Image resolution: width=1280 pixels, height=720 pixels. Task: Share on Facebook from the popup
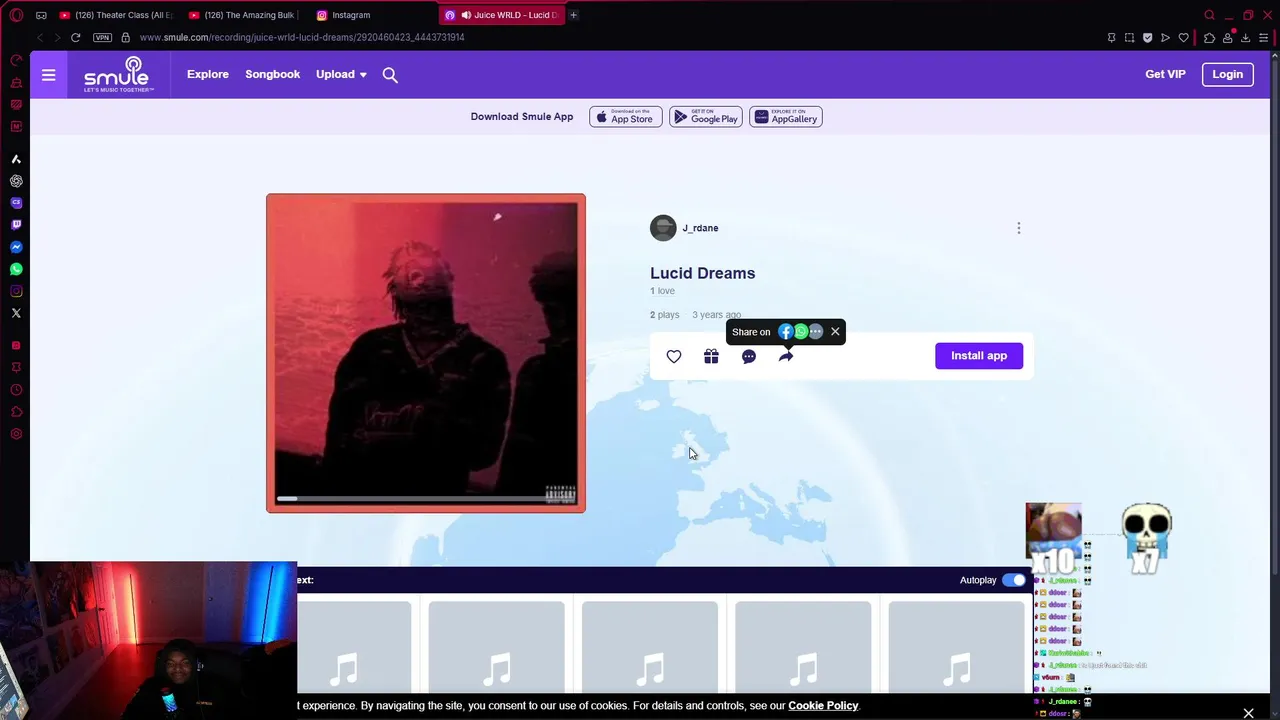tap(785, 332)
